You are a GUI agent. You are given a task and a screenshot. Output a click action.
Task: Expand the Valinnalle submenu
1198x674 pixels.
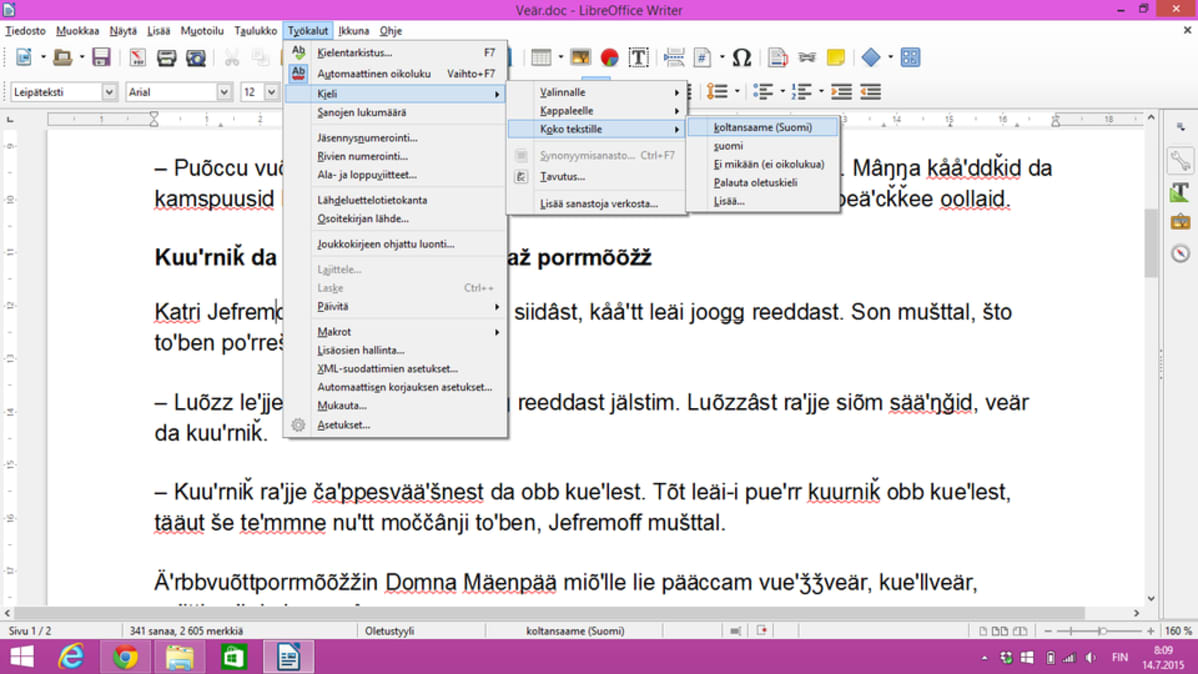[597, 92]
